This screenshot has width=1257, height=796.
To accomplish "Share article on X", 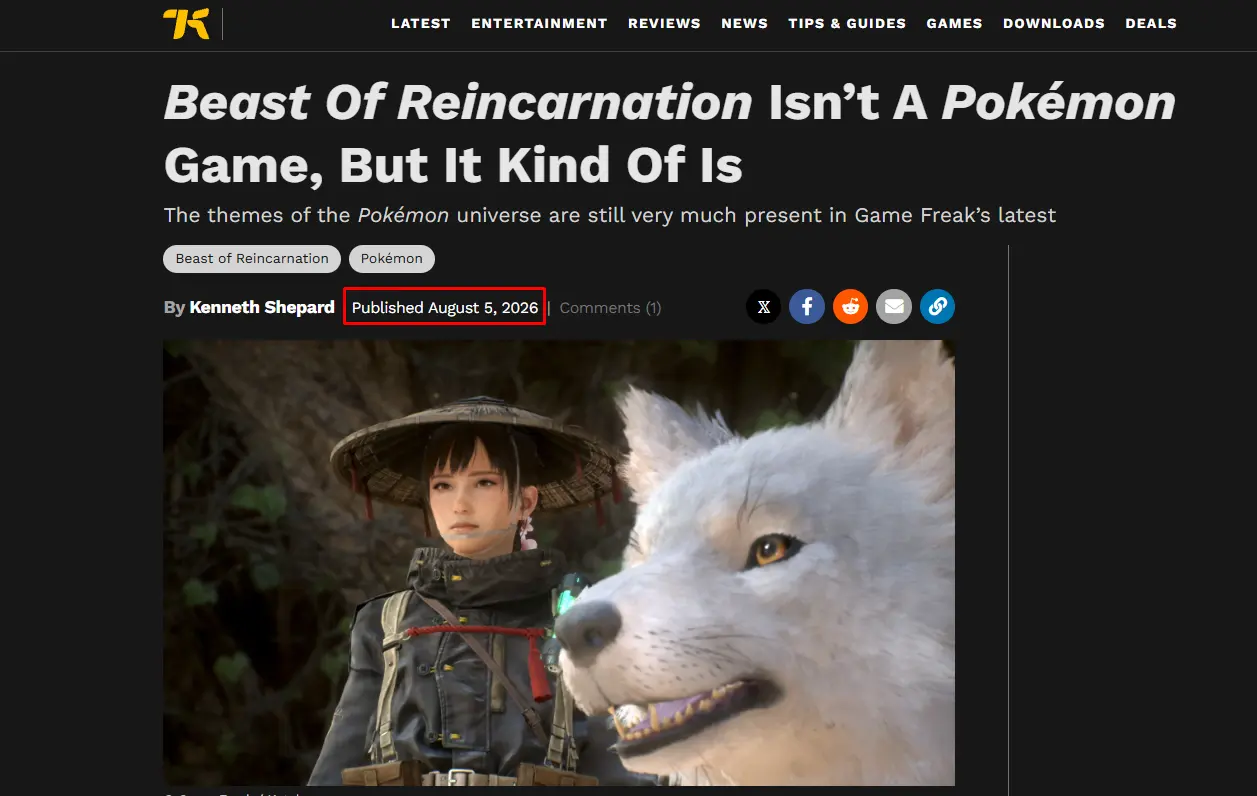I will click(764, 307).
